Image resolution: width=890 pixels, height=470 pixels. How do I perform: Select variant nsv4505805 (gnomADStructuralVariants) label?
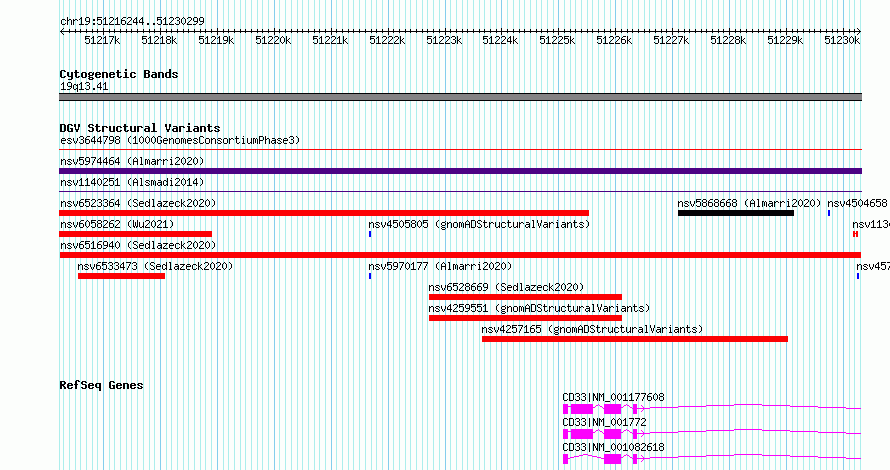tap(479, 224)
